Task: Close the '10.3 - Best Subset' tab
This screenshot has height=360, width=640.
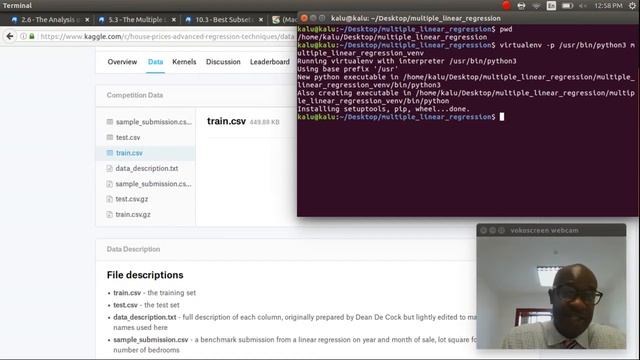Action: tap(261, 20)
